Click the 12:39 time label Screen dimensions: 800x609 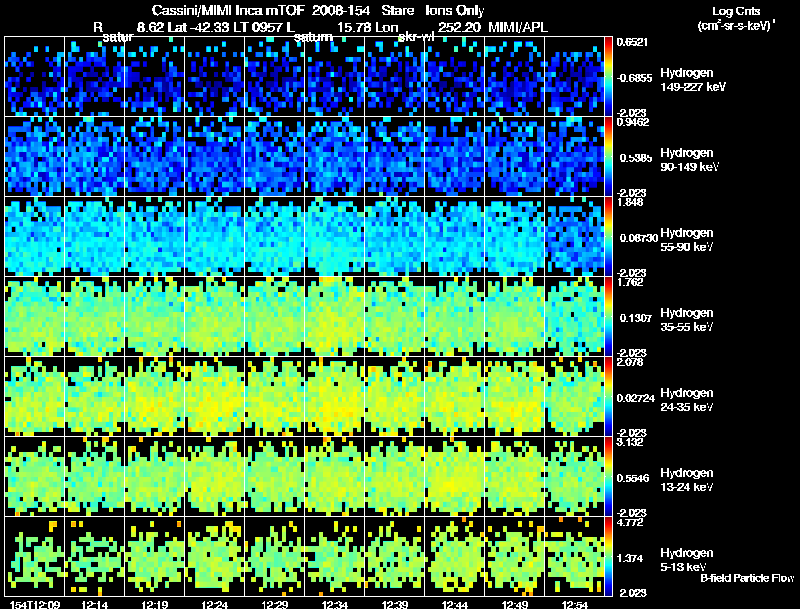click(395, 605)
